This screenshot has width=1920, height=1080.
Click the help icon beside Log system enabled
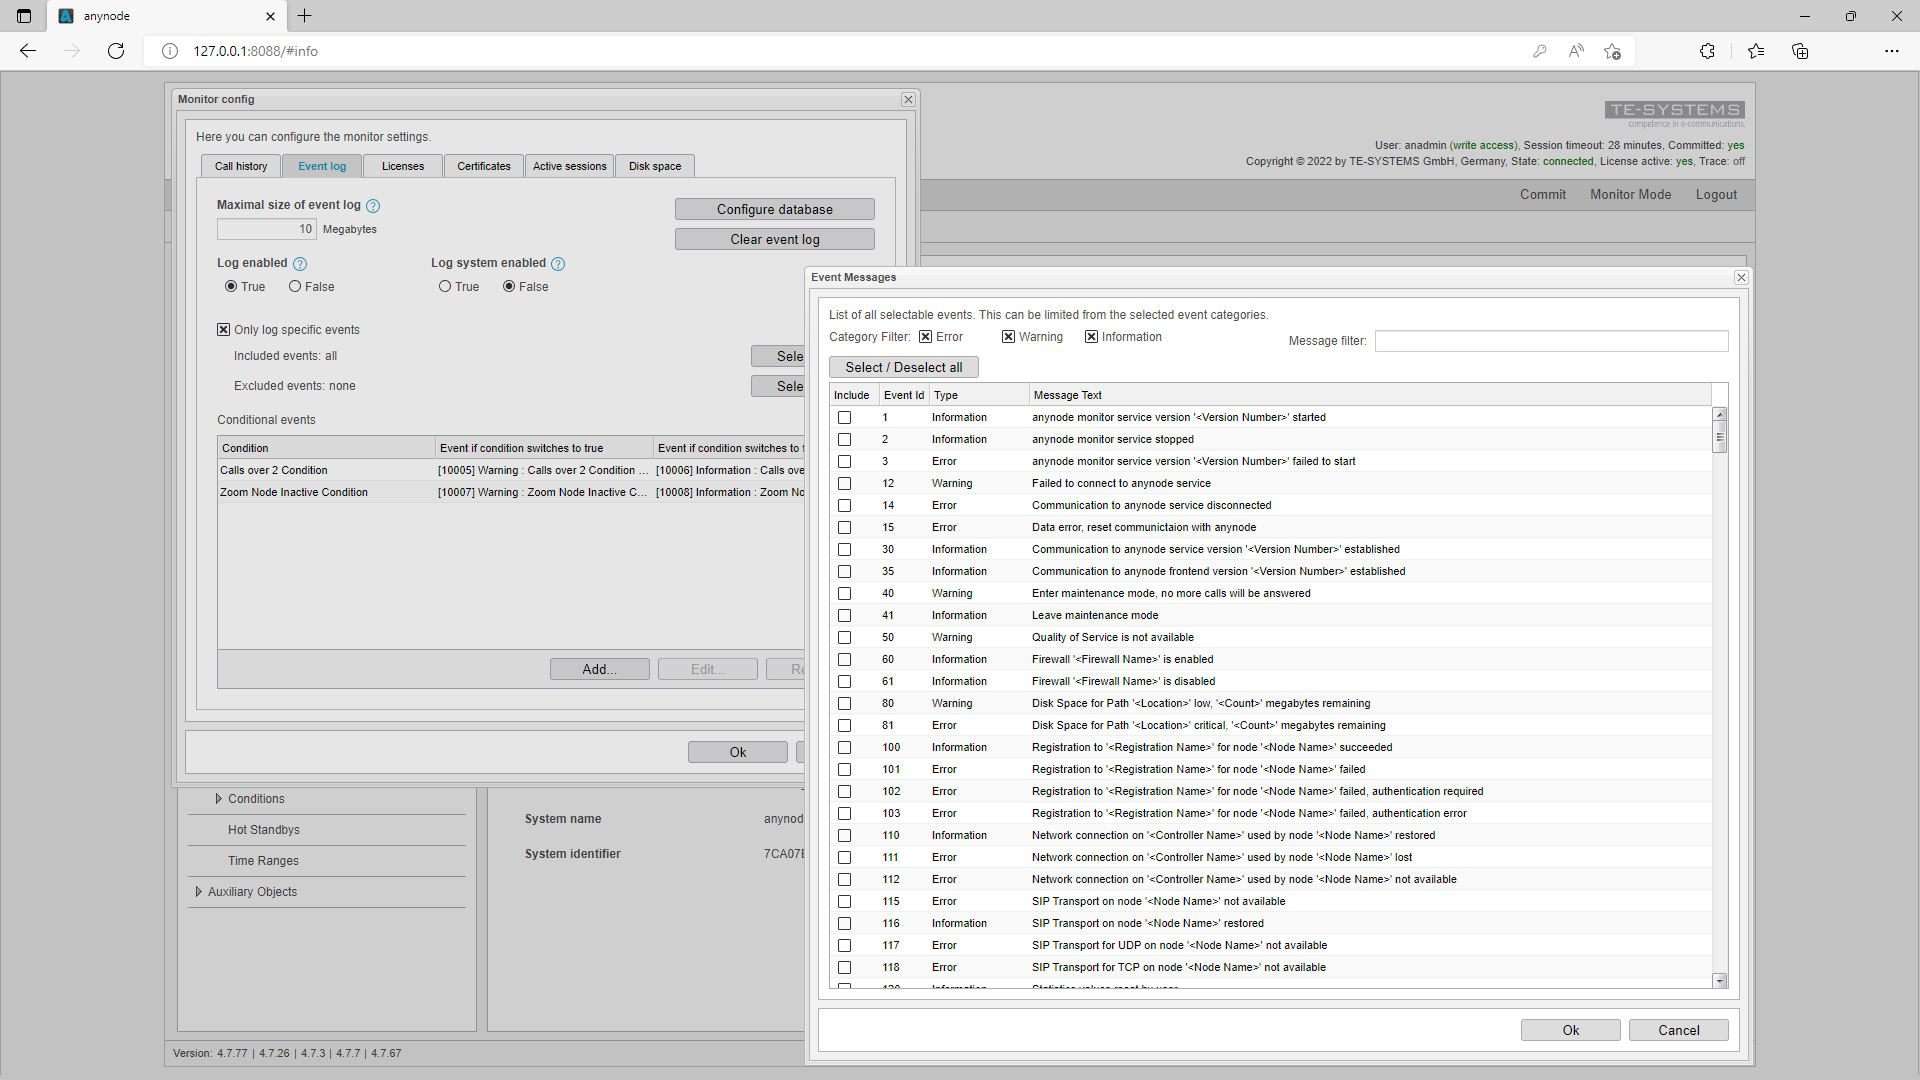coord(558,264)
